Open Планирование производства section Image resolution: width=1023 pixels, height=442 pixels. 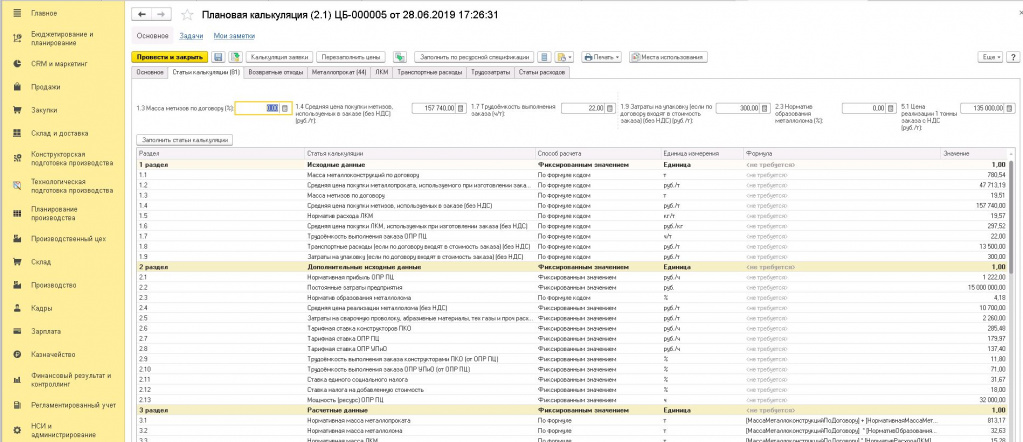[63, 213]
